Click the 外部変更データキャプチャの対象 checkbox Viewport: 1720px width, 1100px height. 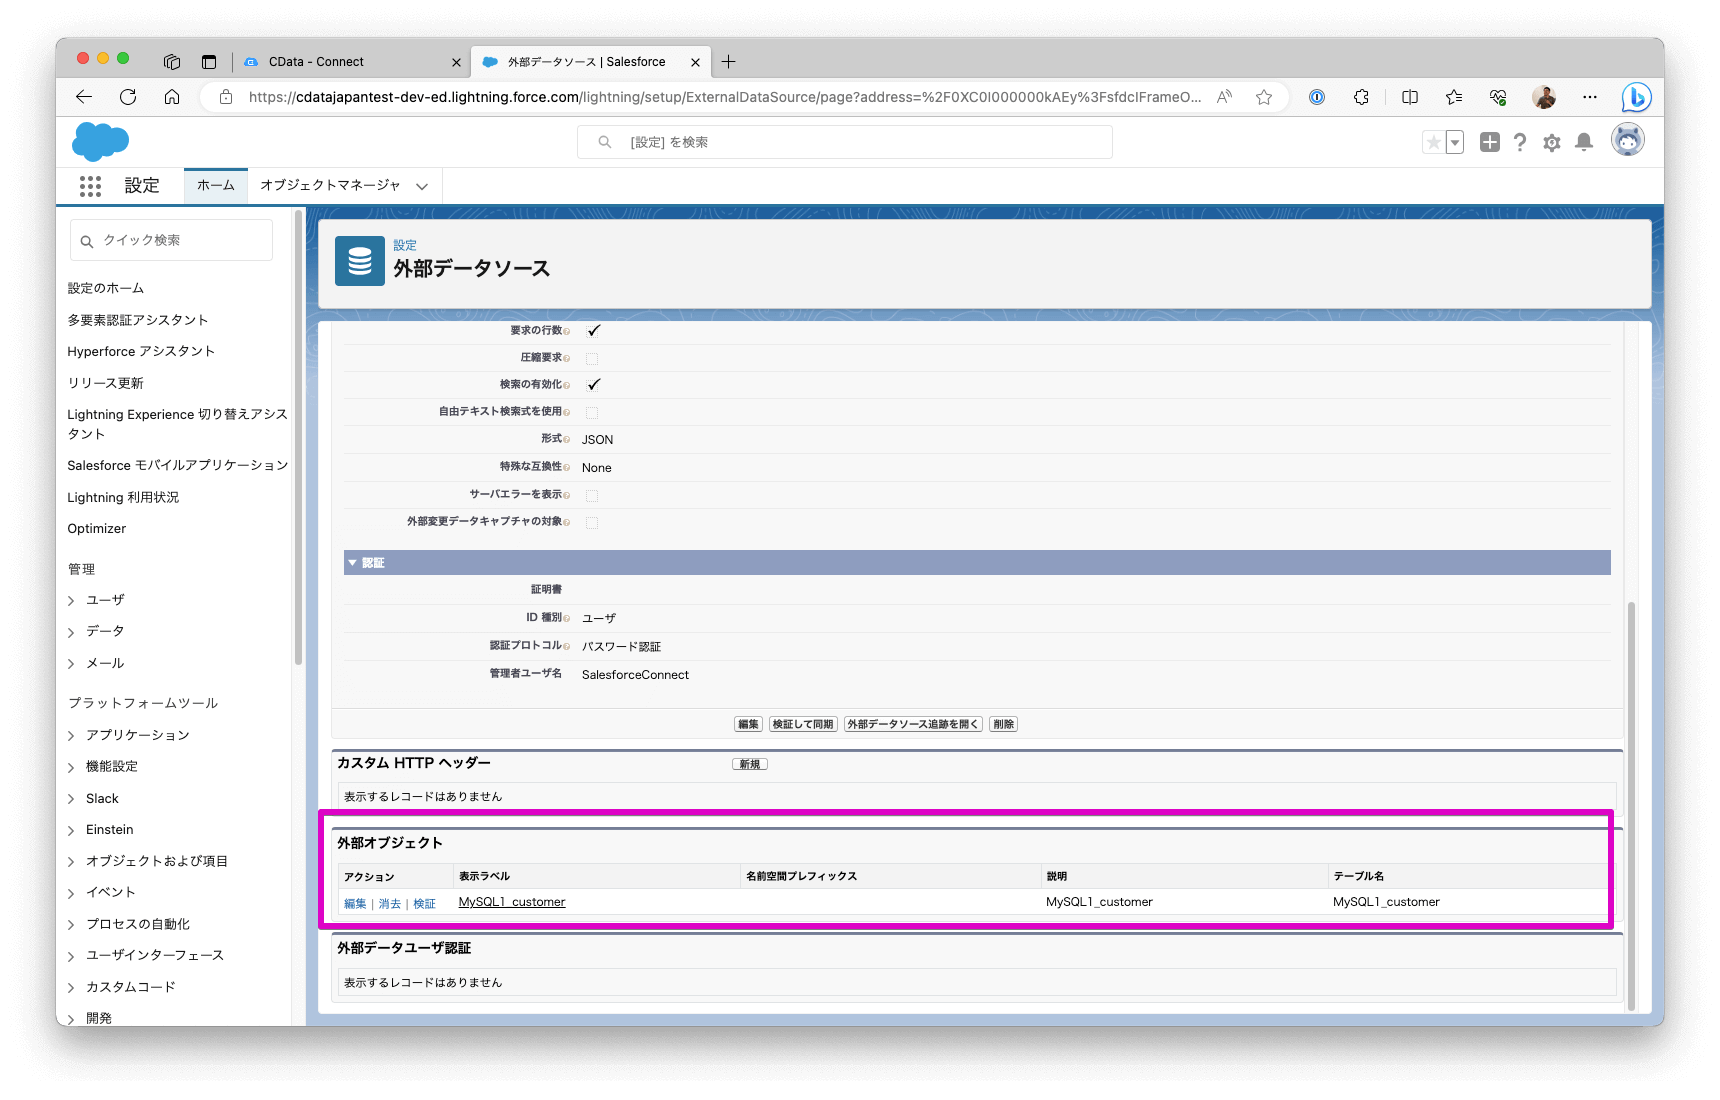592,522
